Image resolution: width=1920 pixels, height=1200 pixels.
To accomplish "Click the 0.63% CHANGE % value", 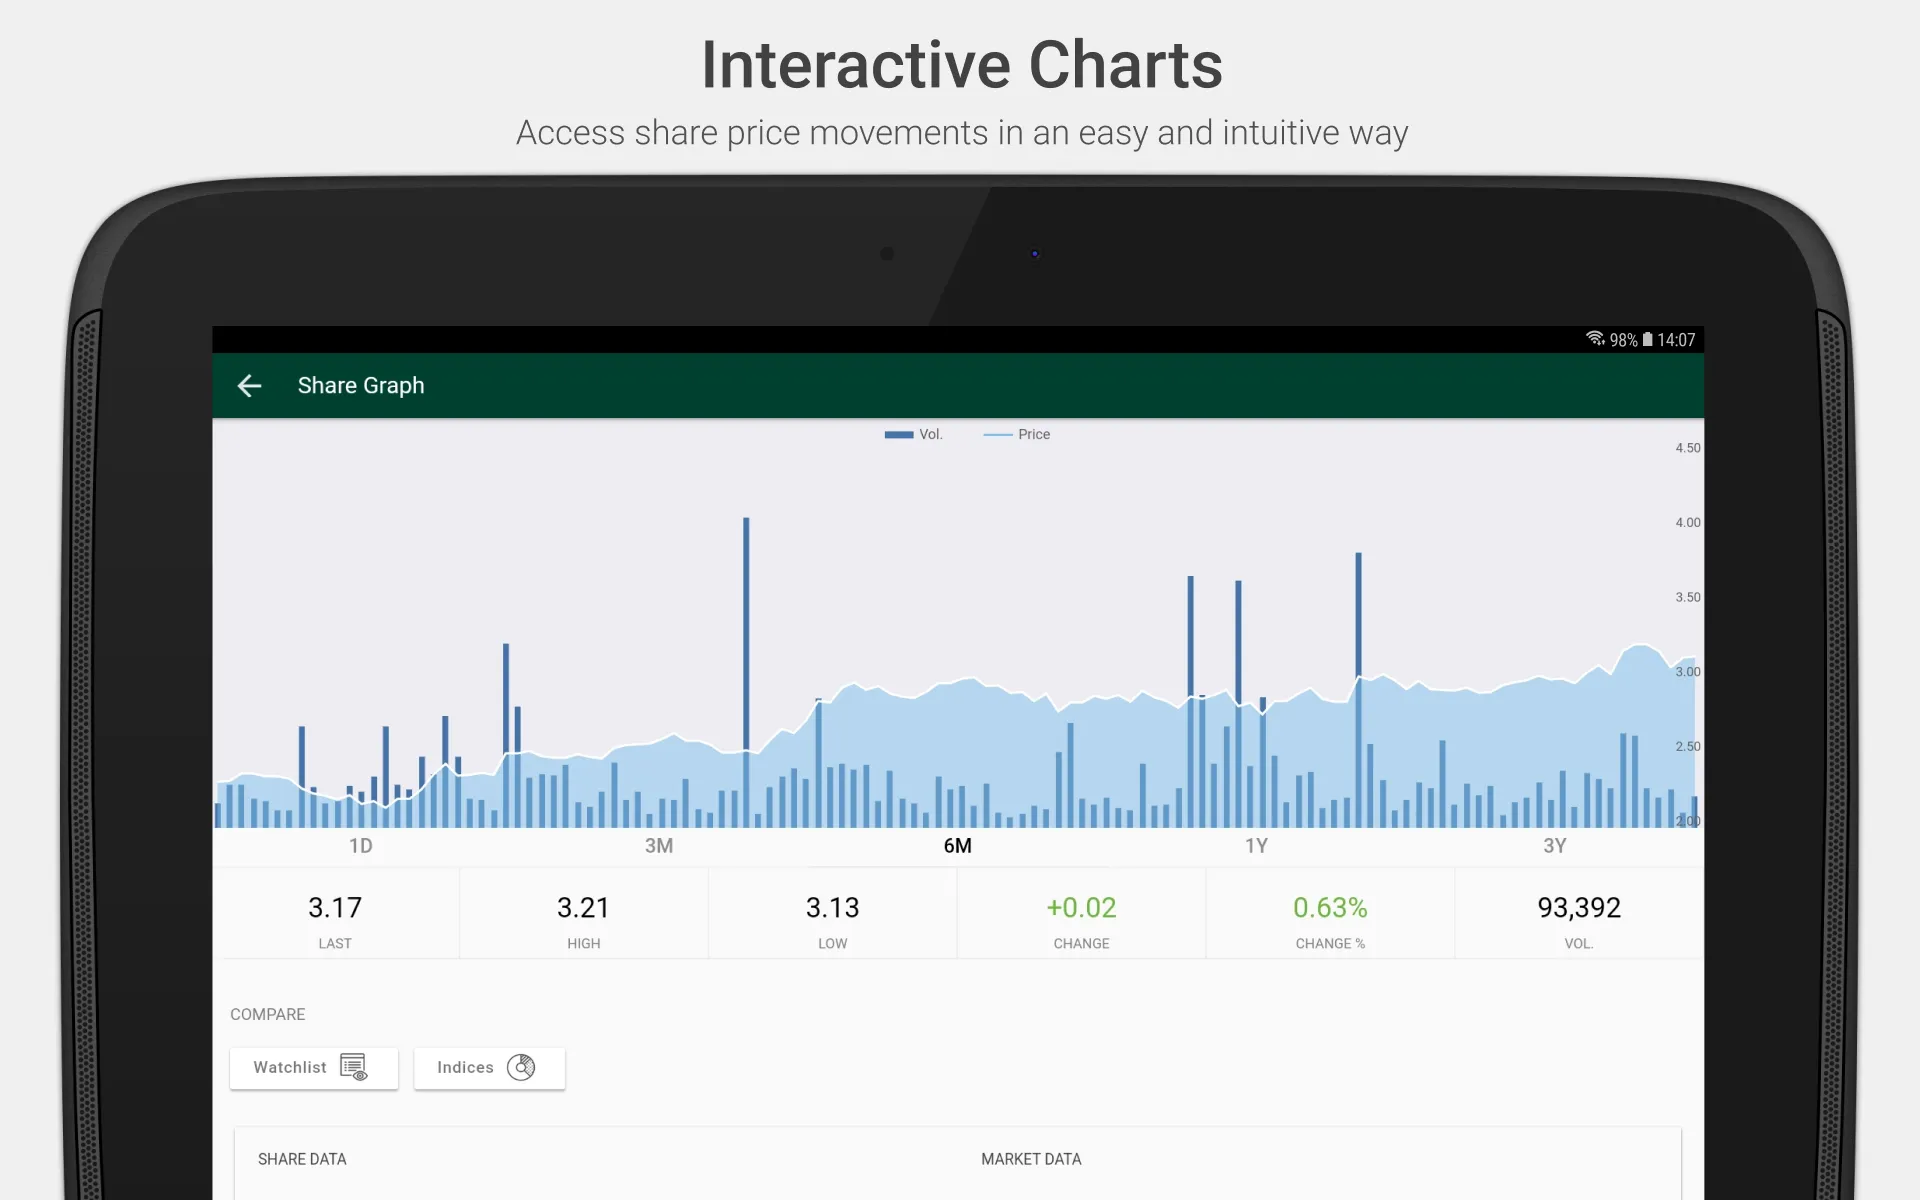I will click(x=1330, y=908).
